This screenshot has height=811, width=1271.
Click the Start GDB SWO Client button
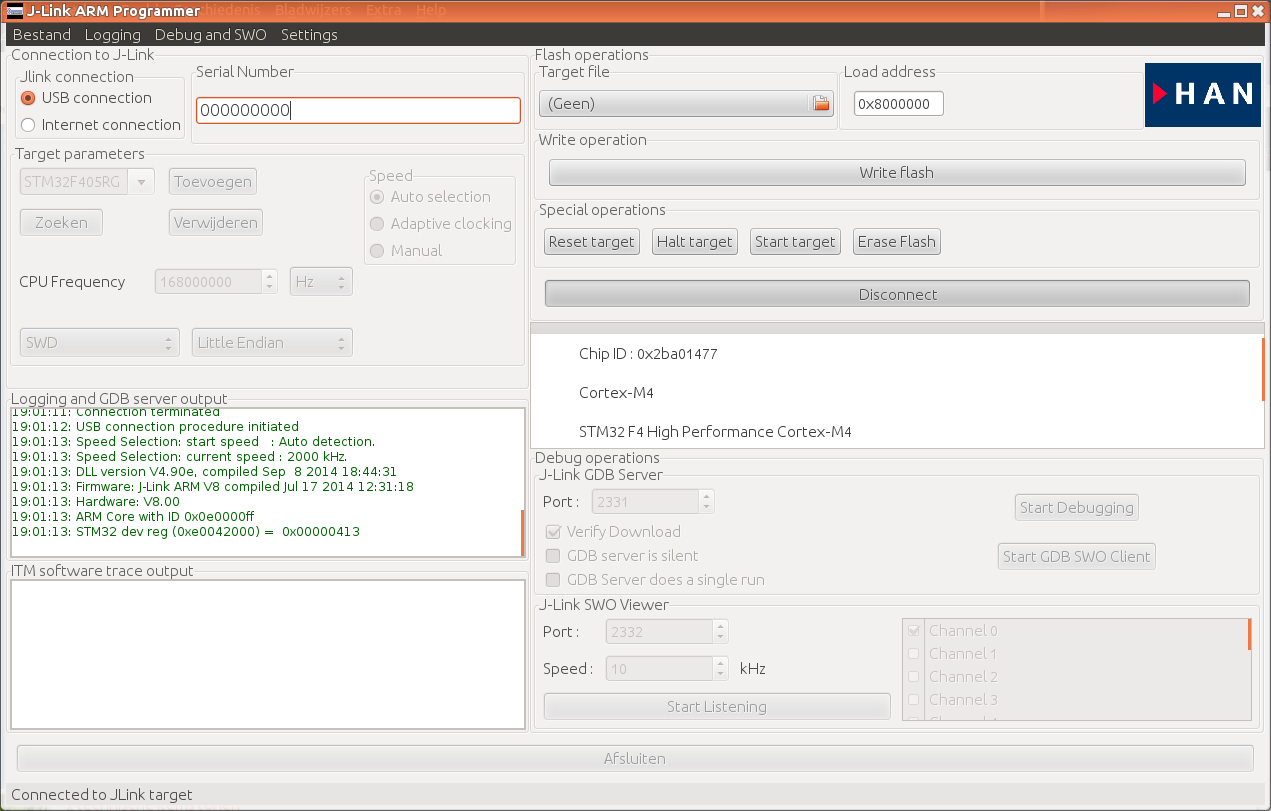click(1076, 557)
